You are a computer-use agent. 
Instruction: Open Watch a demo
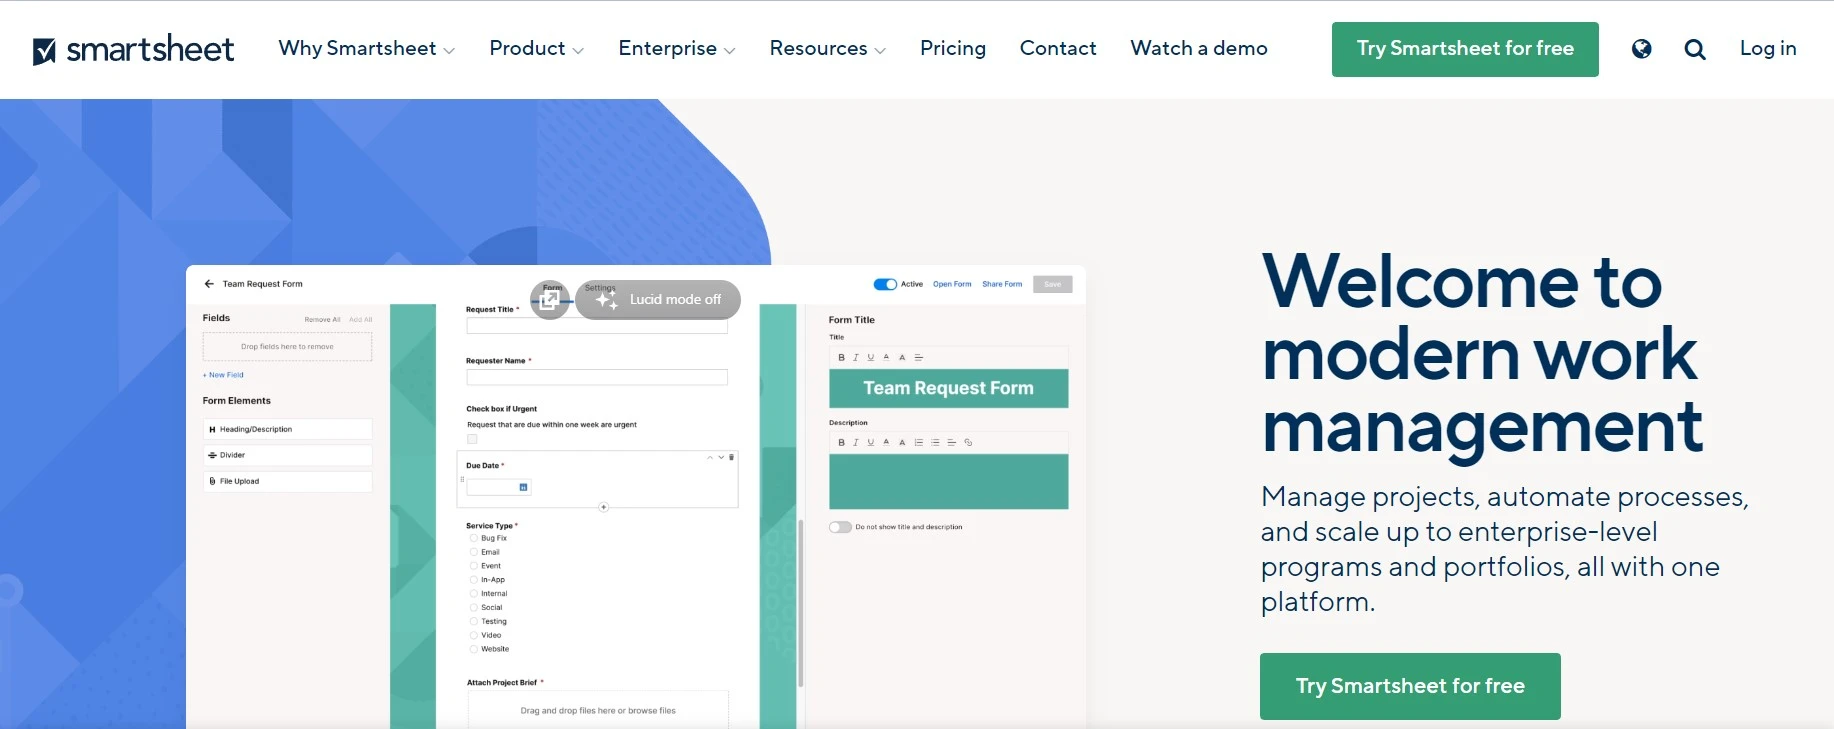coord(1199,48)
